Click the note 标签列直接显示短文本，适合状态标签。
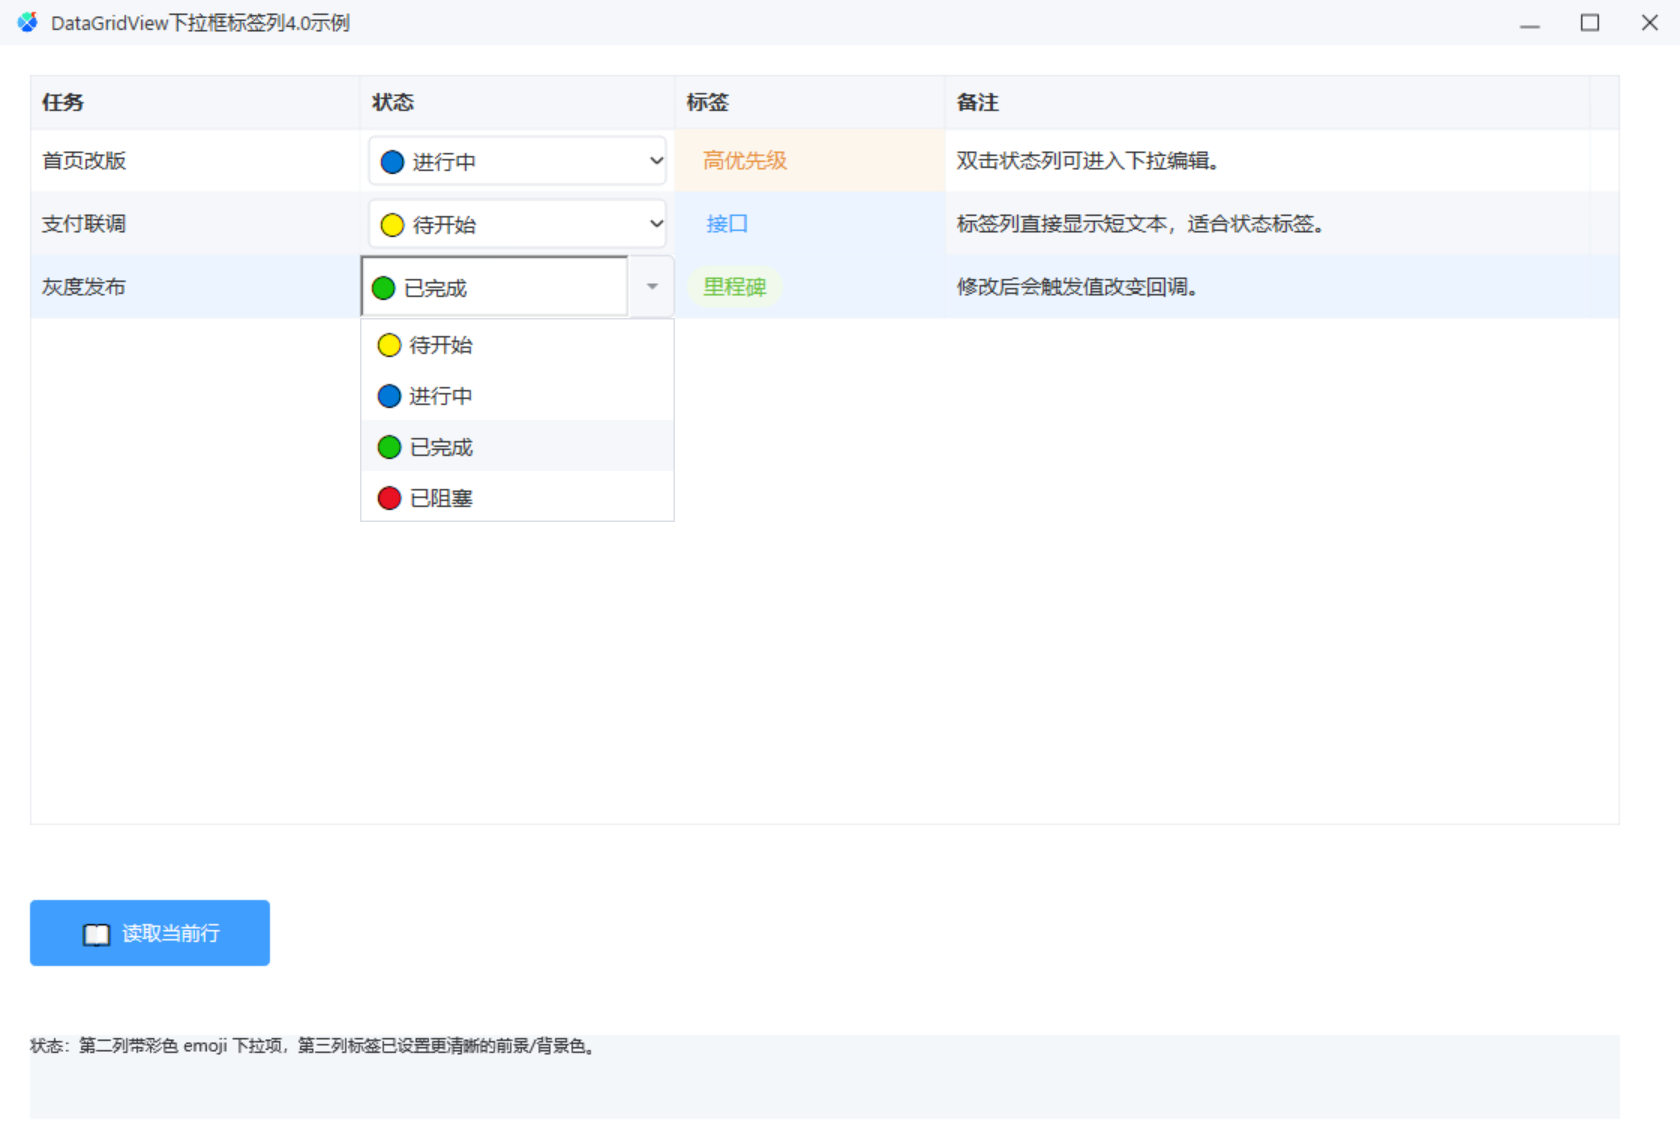Image resolution: width=1680 pixels, height=1140 pixels. (1140, 224)
